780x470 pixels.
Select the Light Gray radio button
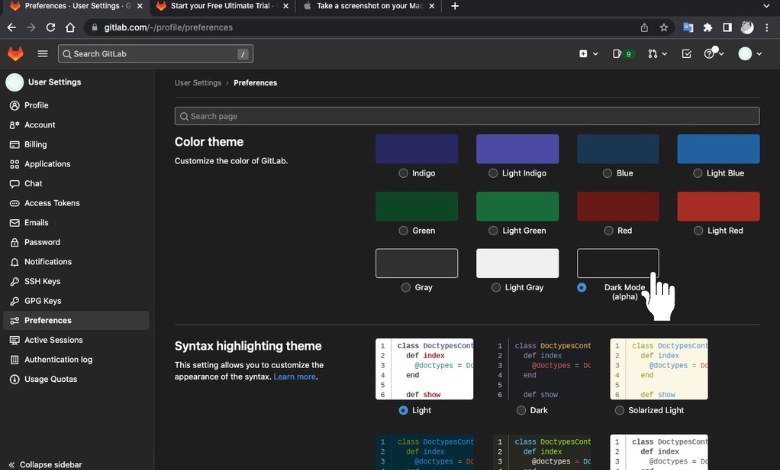tap(496, 287)
